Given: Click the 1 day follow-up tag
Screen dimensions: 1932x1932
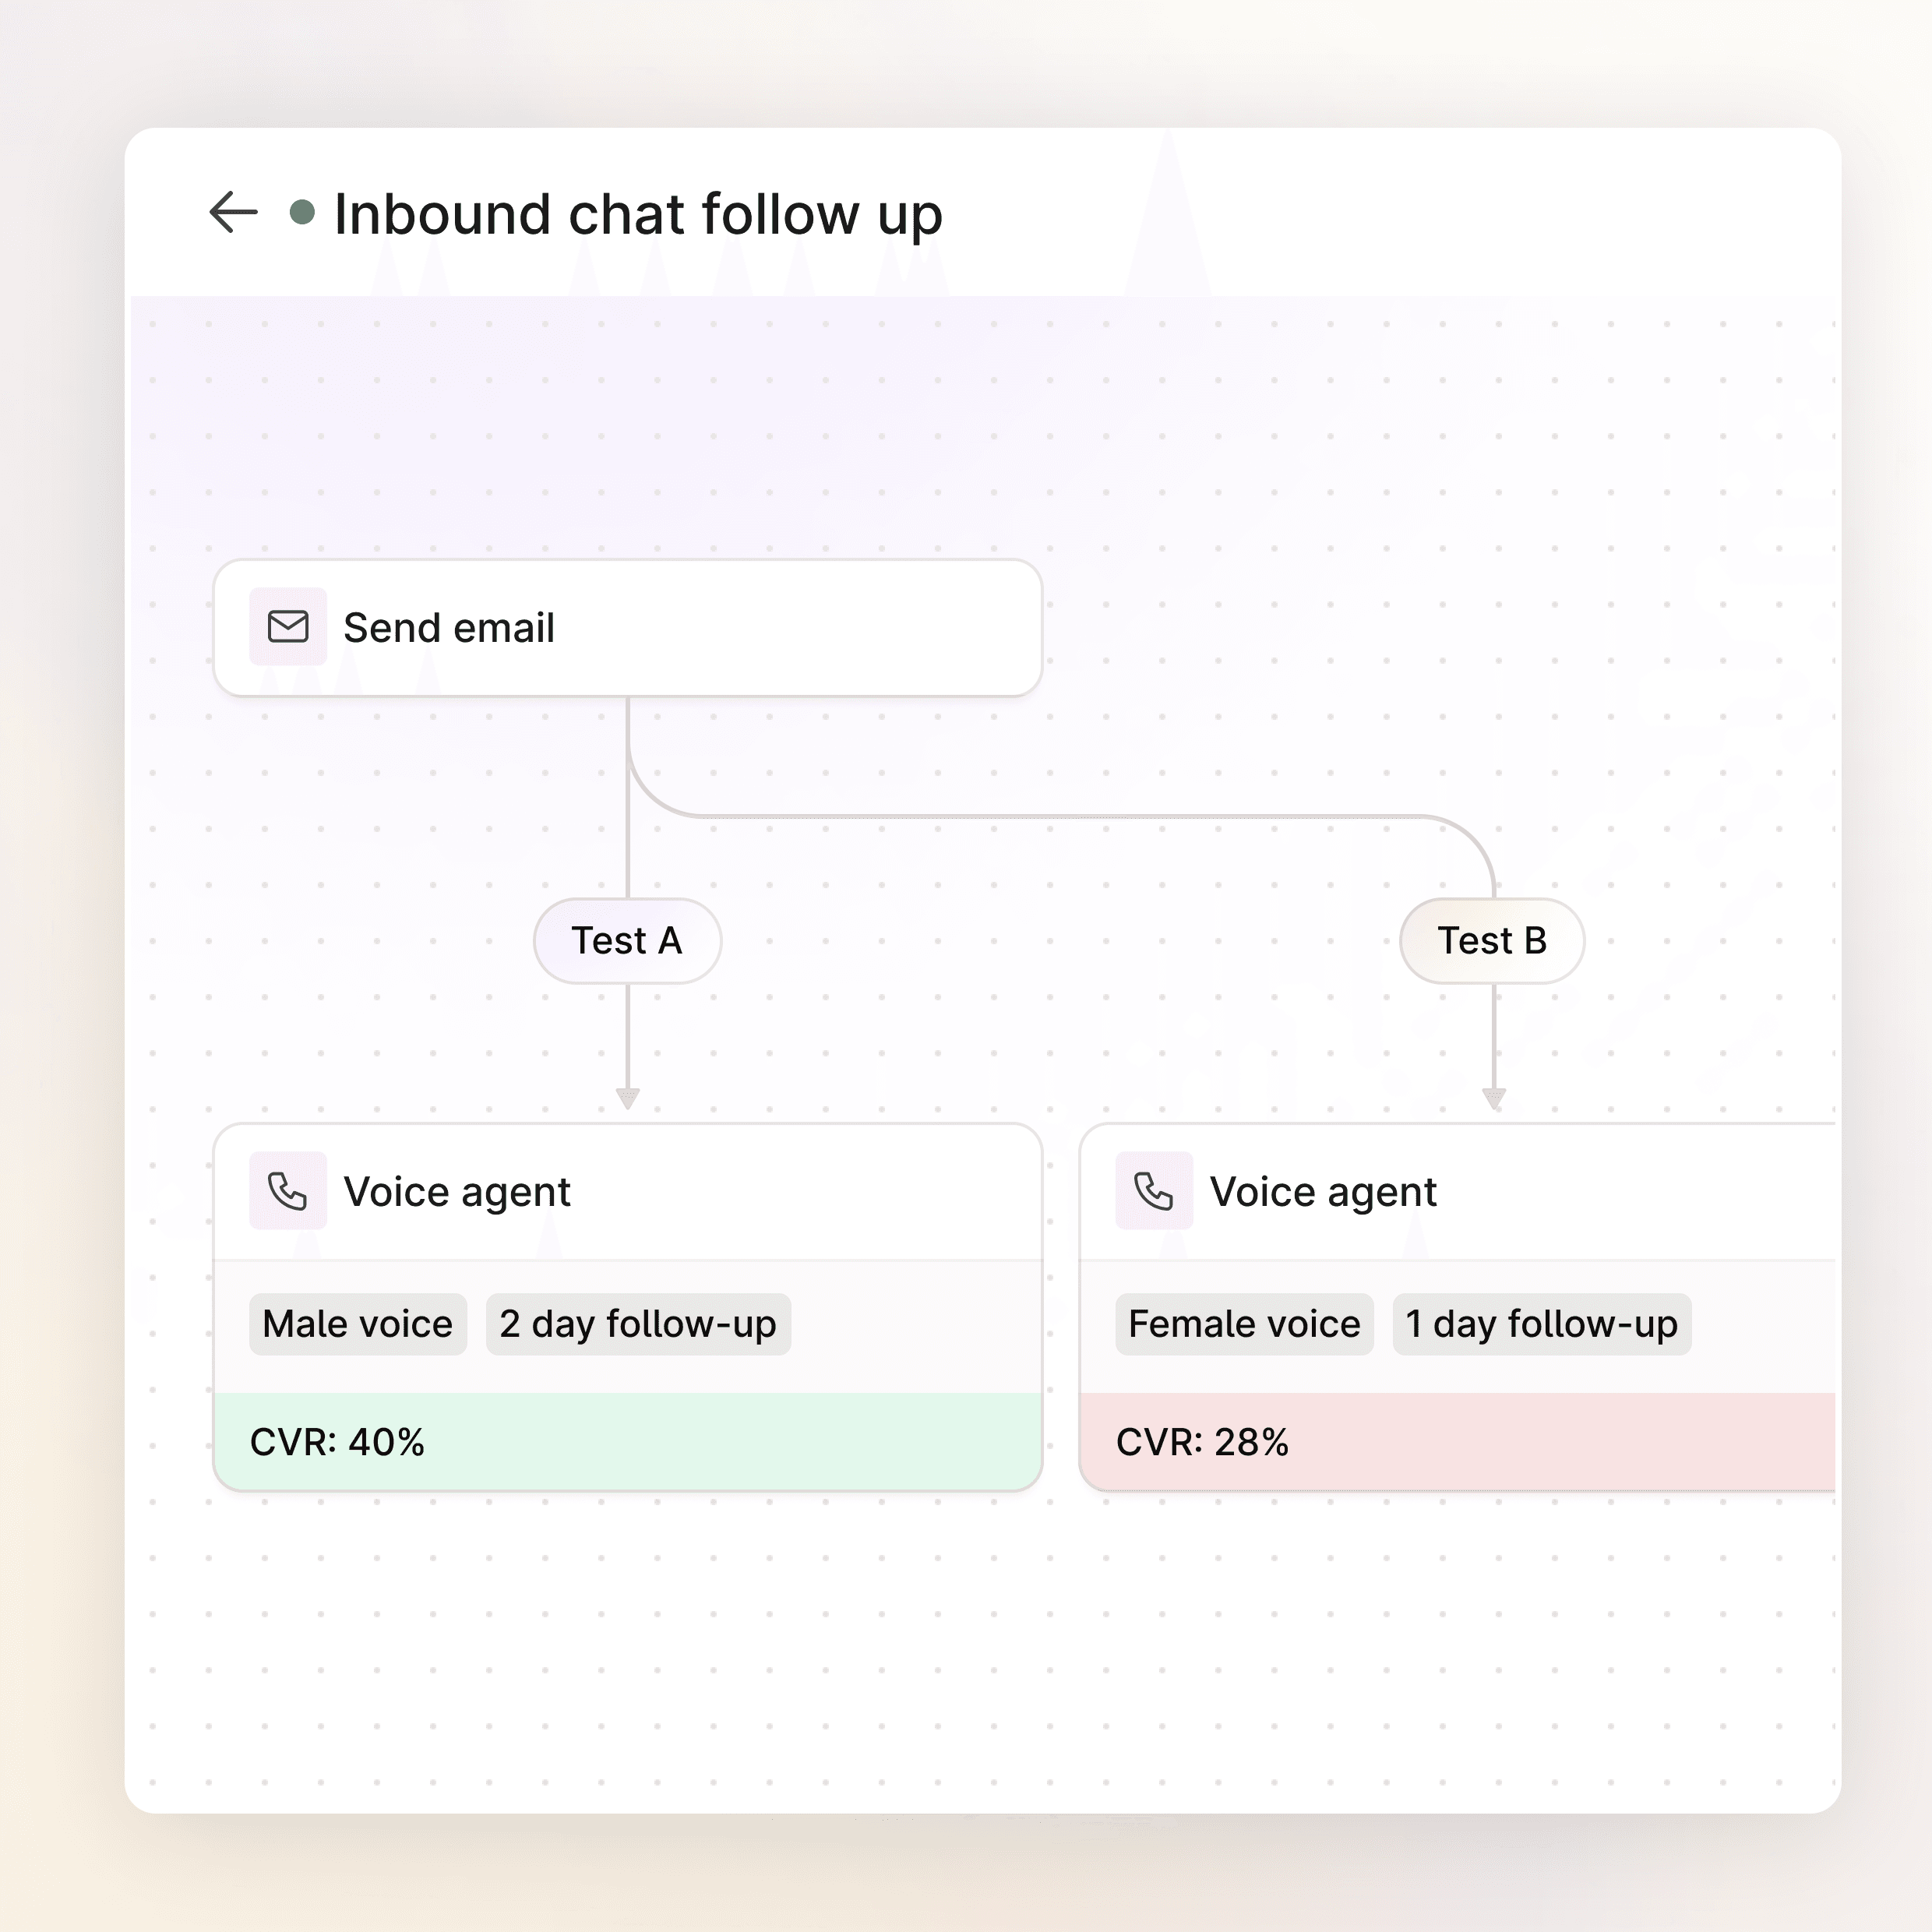Looking at the screenshot, I should 1541,1324.
